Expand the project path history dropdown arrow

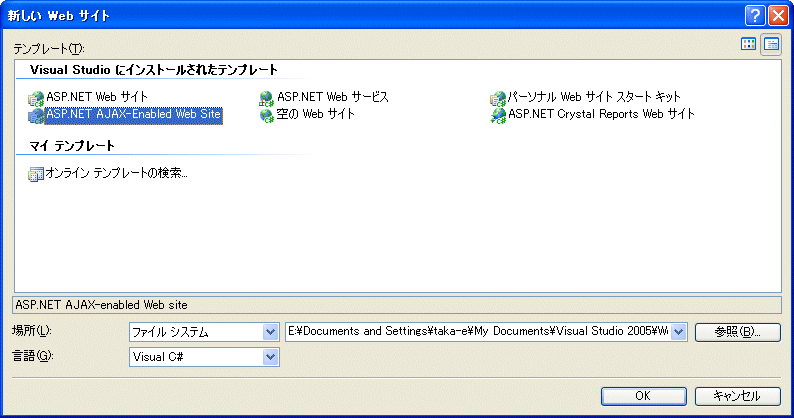tap(679, 332)
